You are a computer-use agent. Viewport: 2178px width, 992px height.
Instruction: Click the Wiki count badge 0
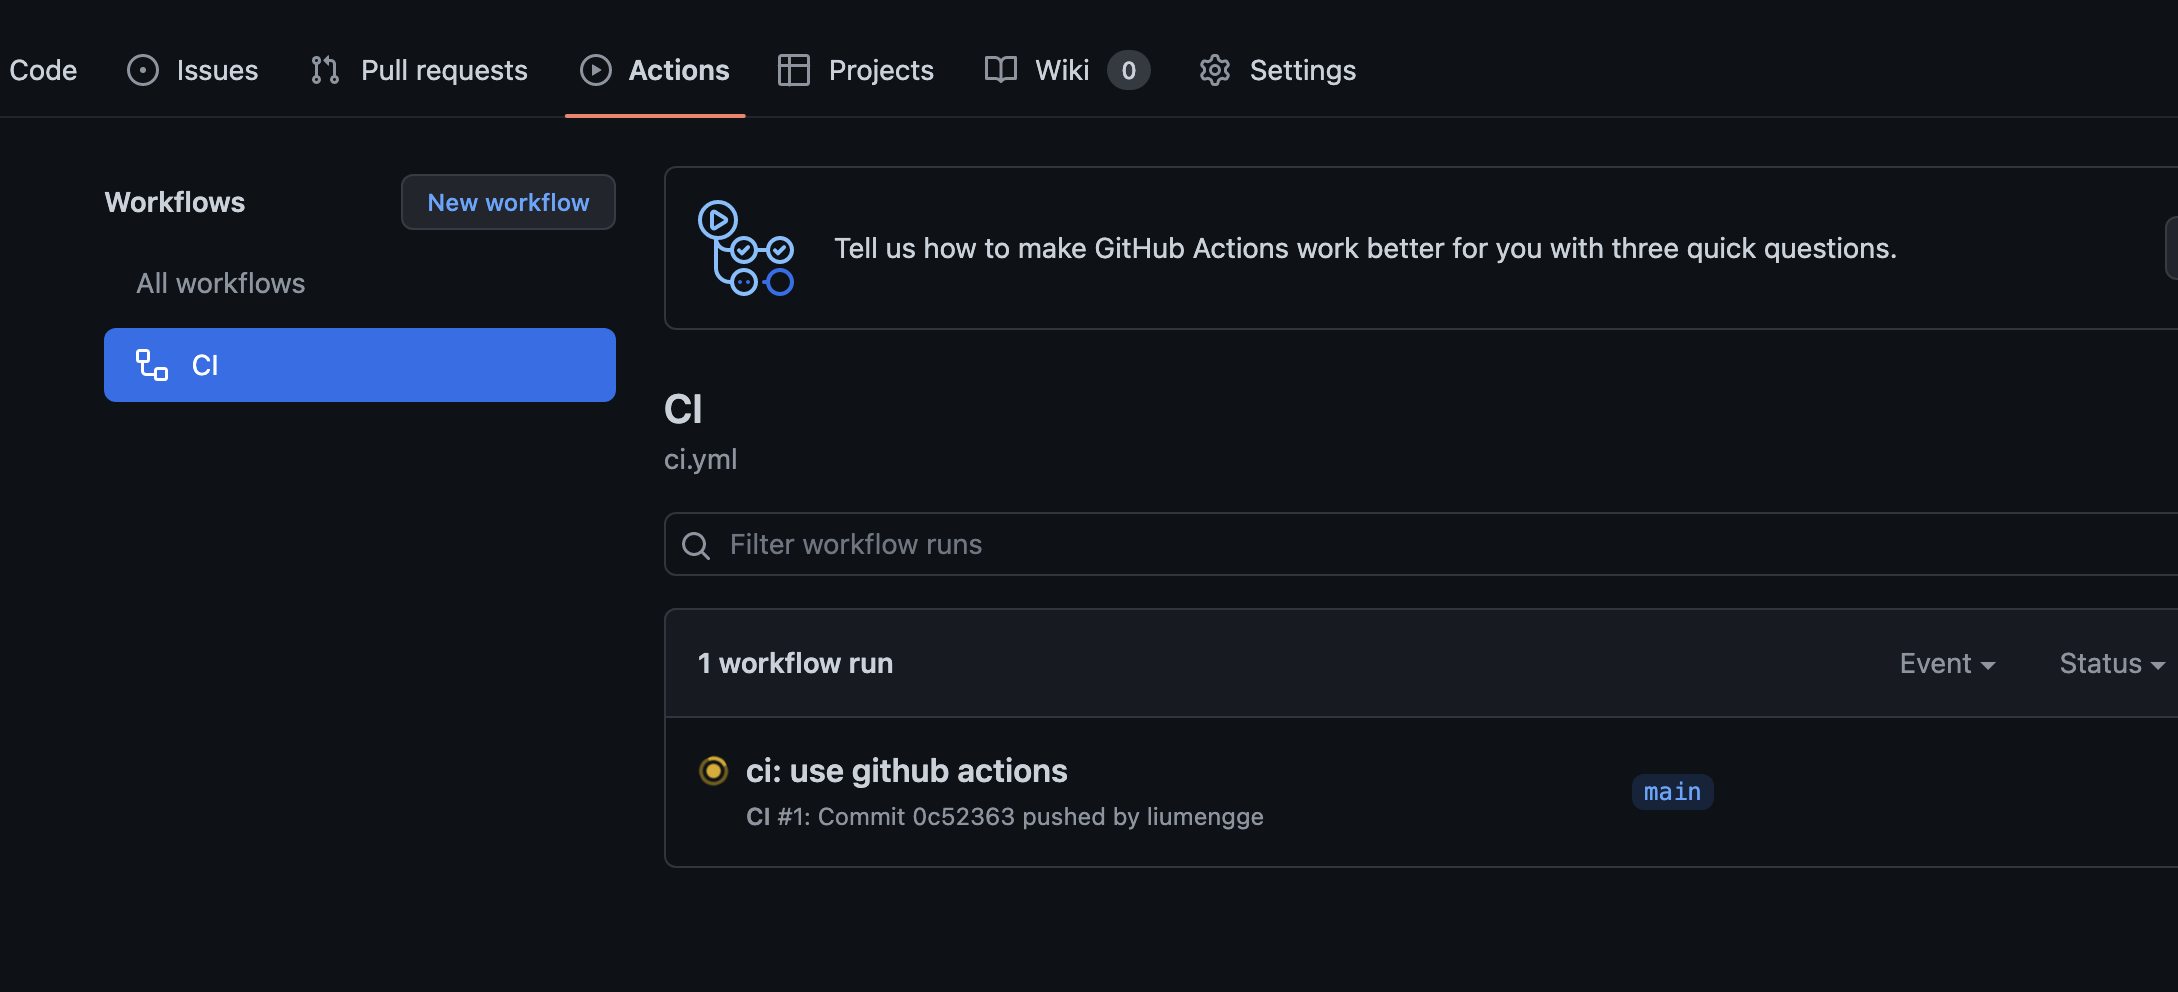point(1129,70)
